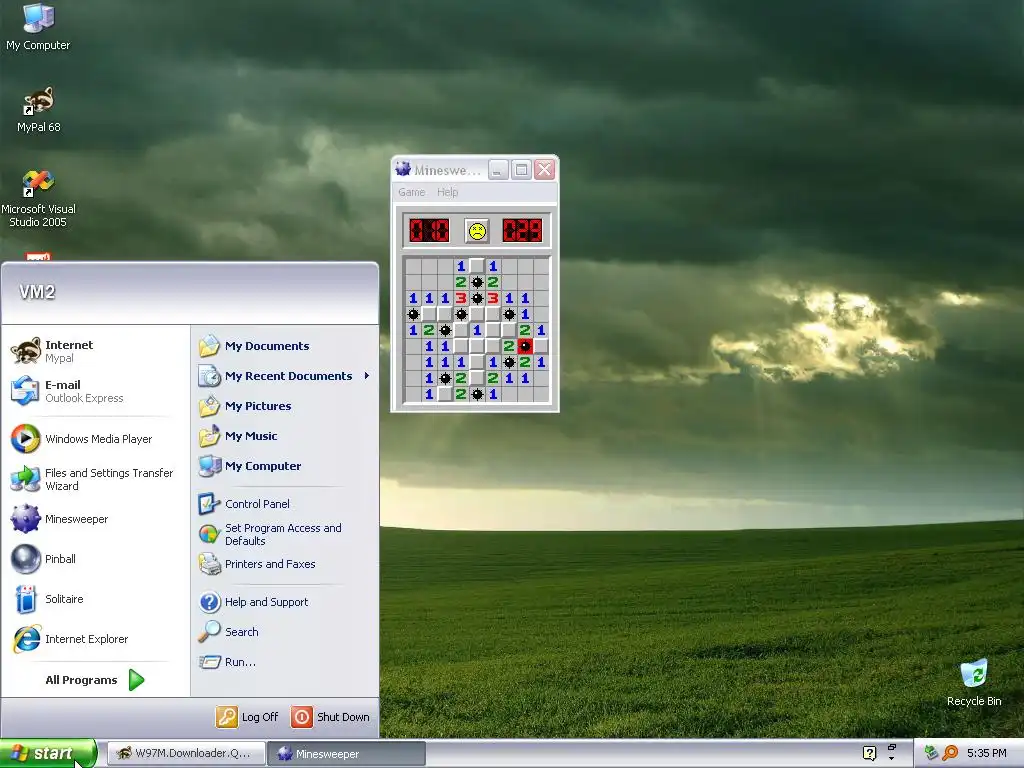Click the orange search tray icon
Screen dimensions: 1024x768
(950, 753)
